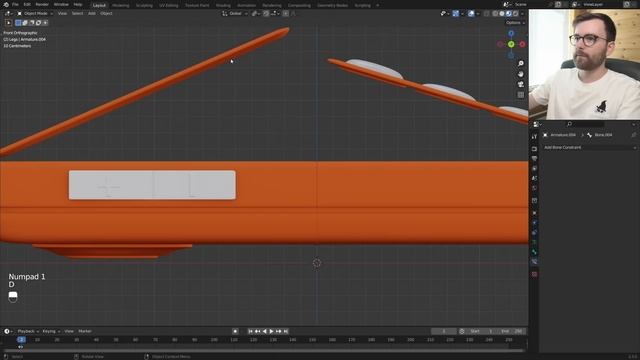Open the File menu
This screenshot has width=640, height=360.
click(16, 4)
